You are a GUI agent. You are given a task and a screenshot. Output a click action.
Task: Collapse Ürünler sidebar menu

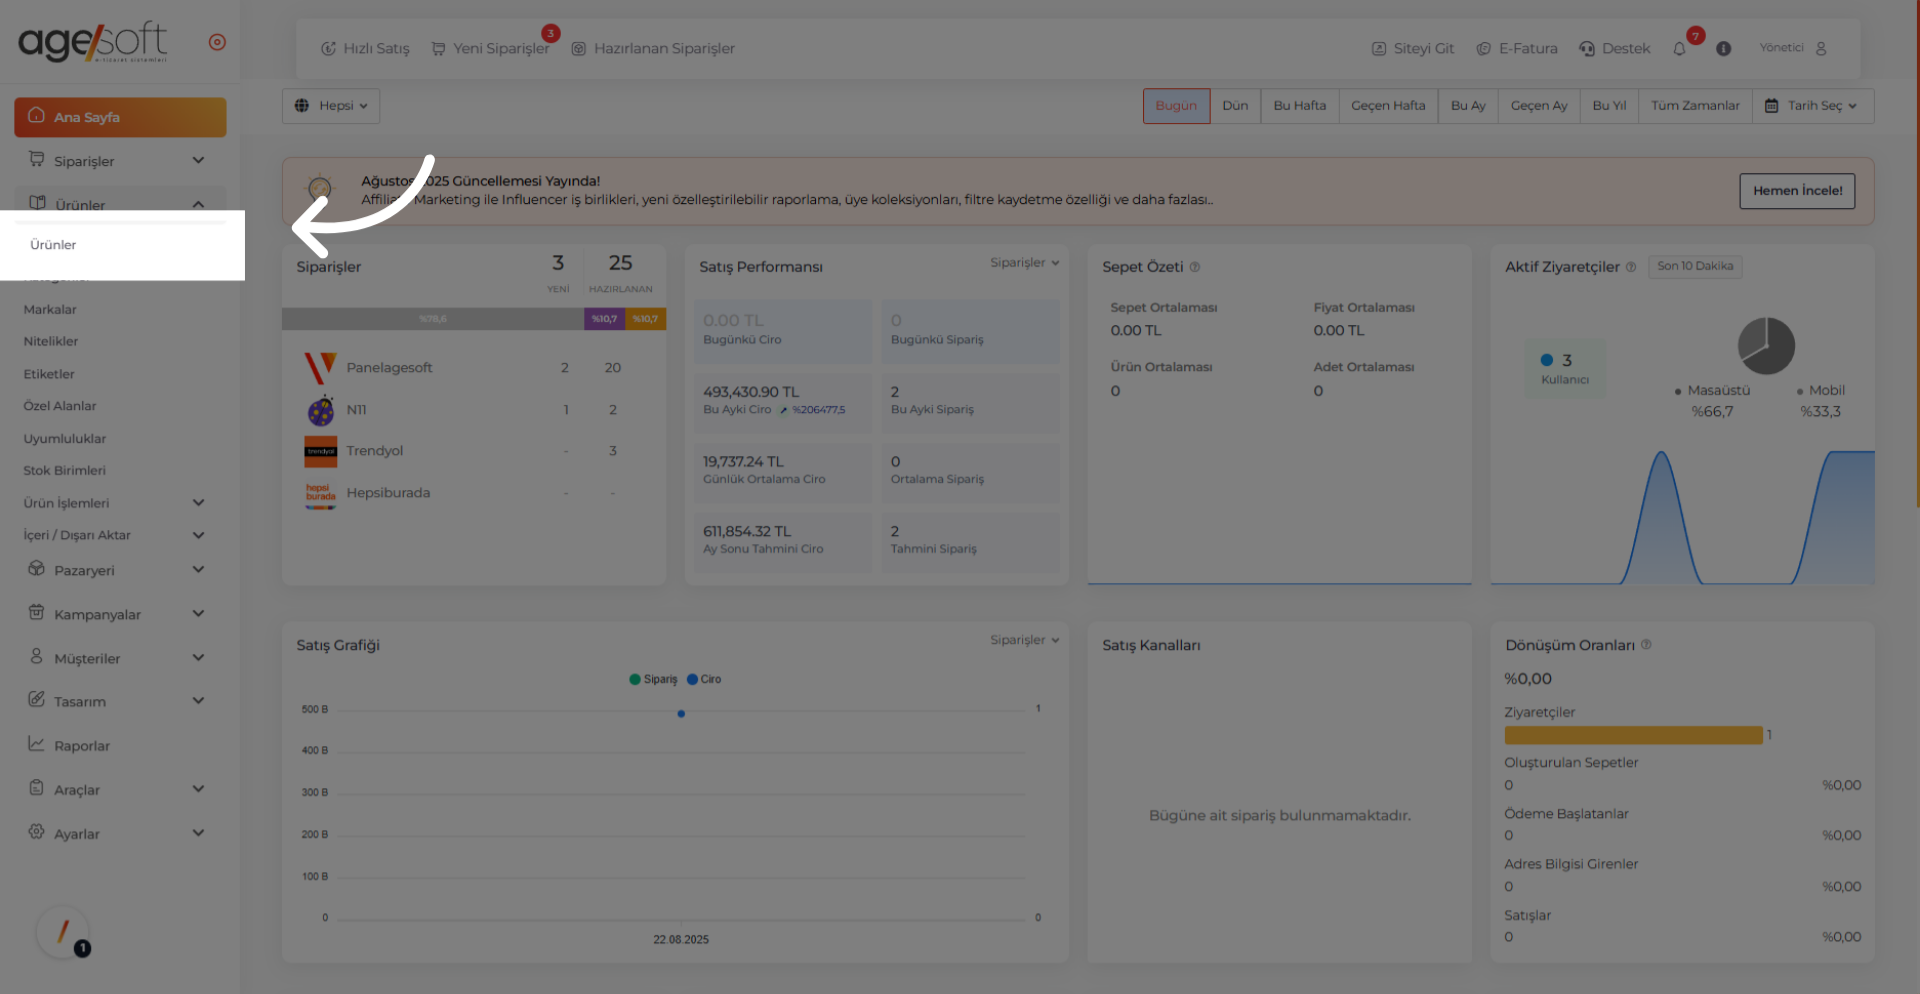pyautogui.click(x=120, y=204)
